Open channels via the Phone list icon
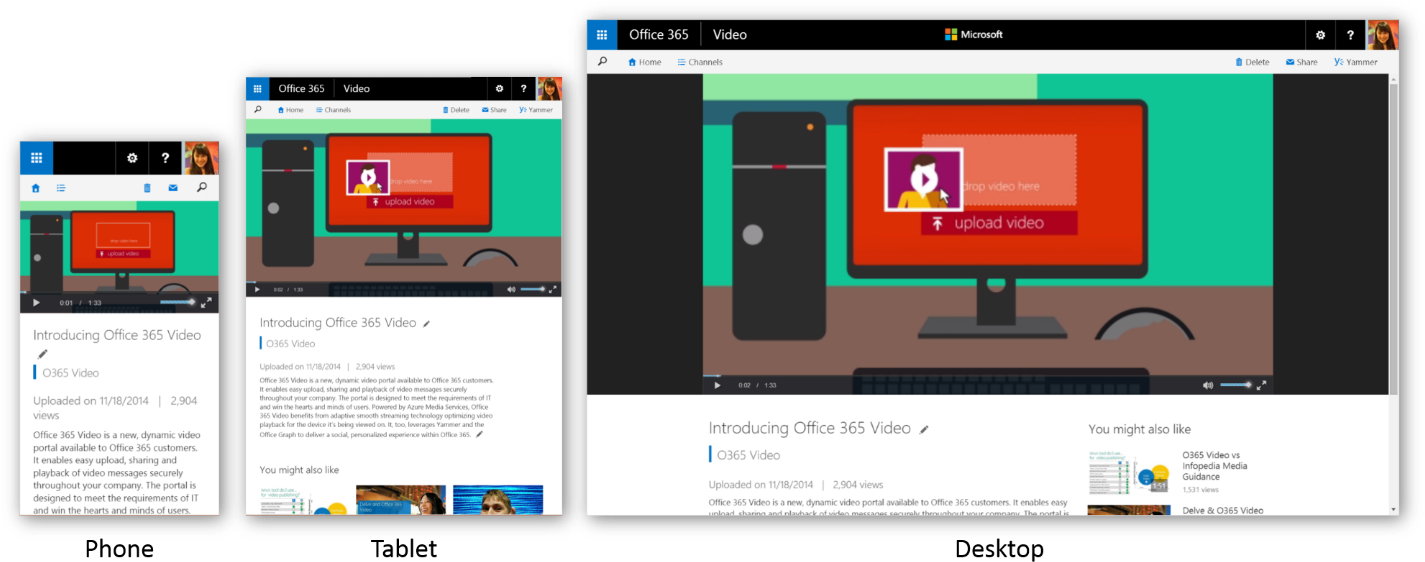The image size is (1425, 562). [x=61, y=188]
